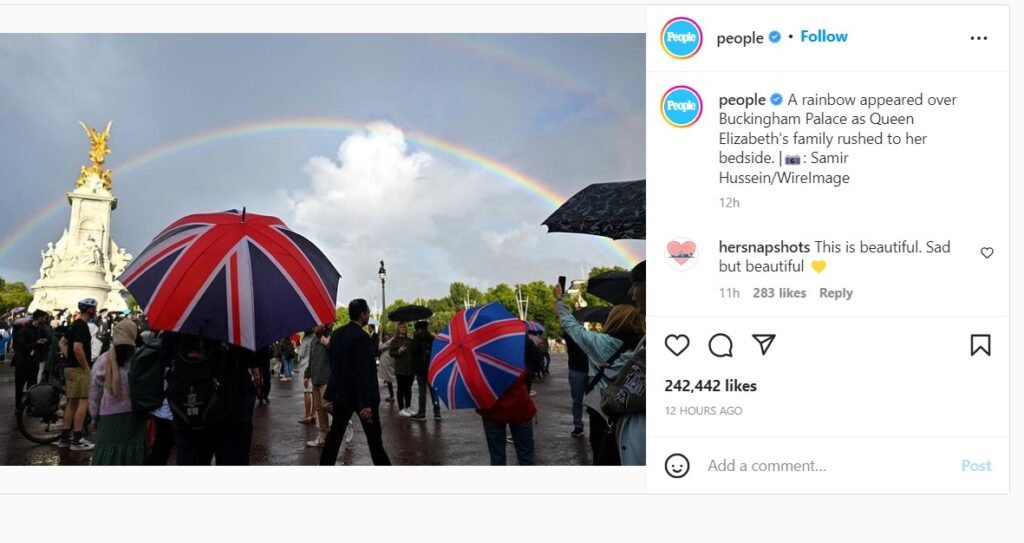Open hersnapshots username link
This screenshot has height=543, width=1024.
point(764,247)
